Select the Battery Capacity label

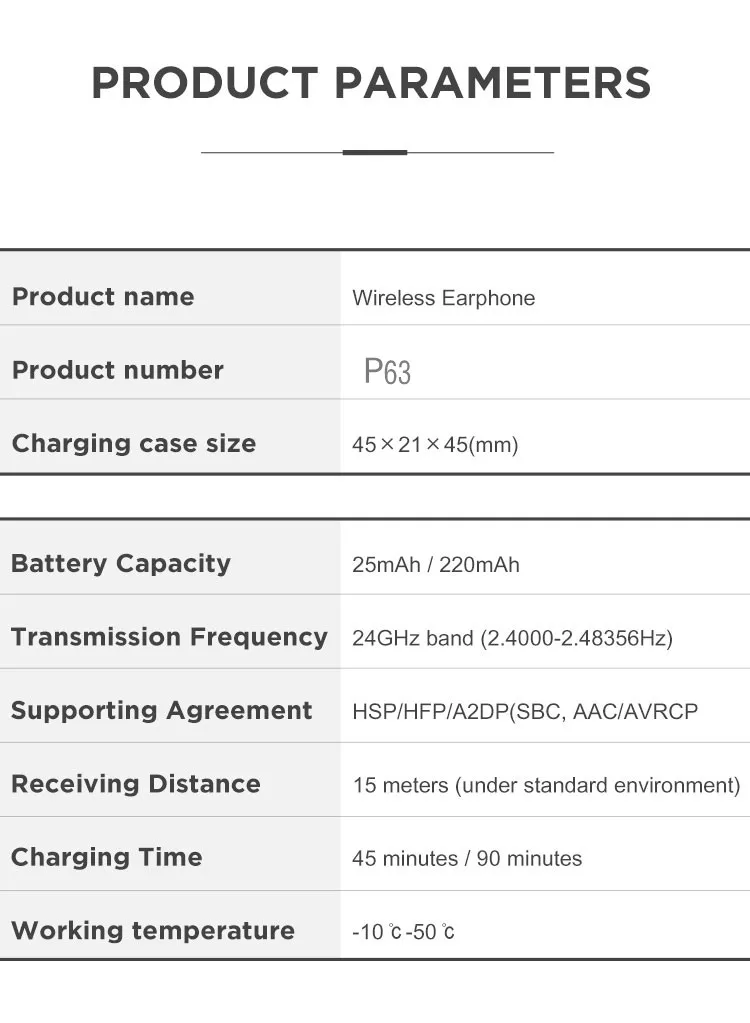(121, 564)
